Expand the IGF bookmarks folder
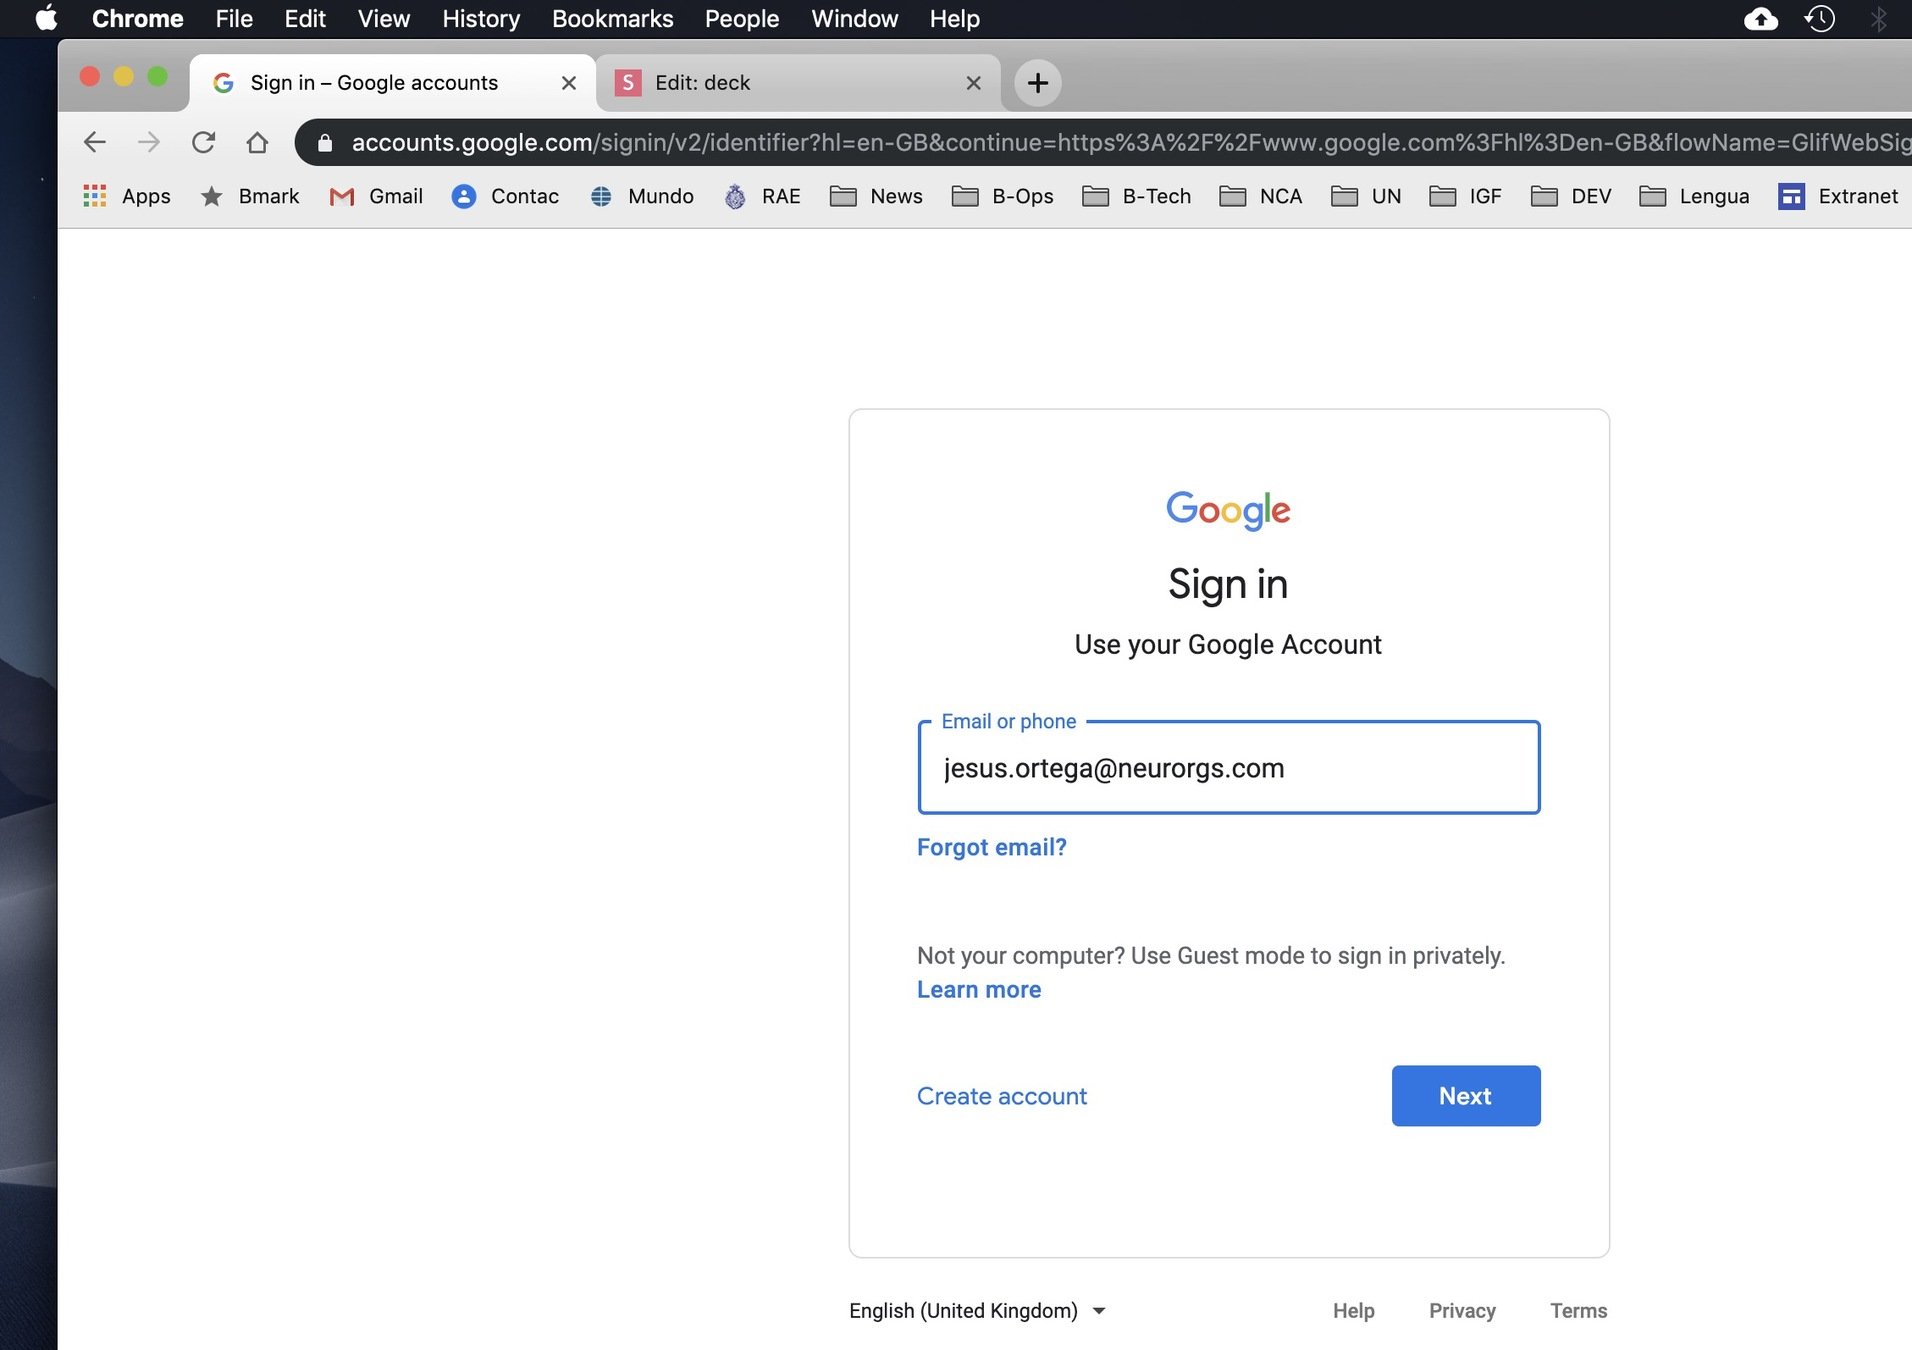The width and height of the screenshot is (1912, 1350). tap(1466, 196)
